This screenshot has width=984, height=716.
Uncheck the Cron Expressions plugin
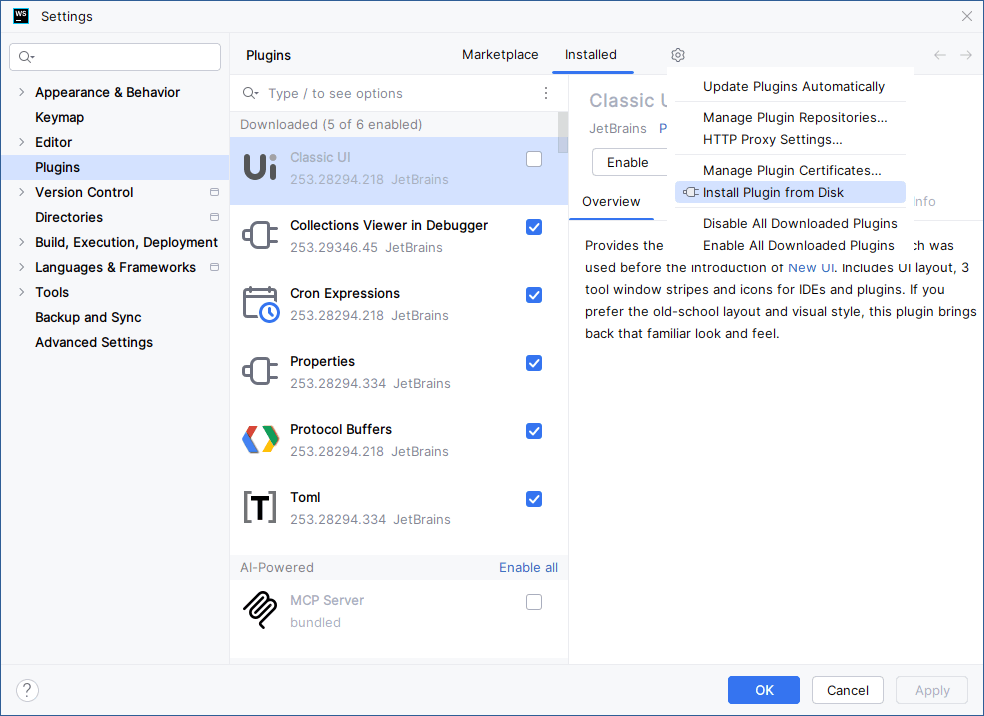coord(534,295)
